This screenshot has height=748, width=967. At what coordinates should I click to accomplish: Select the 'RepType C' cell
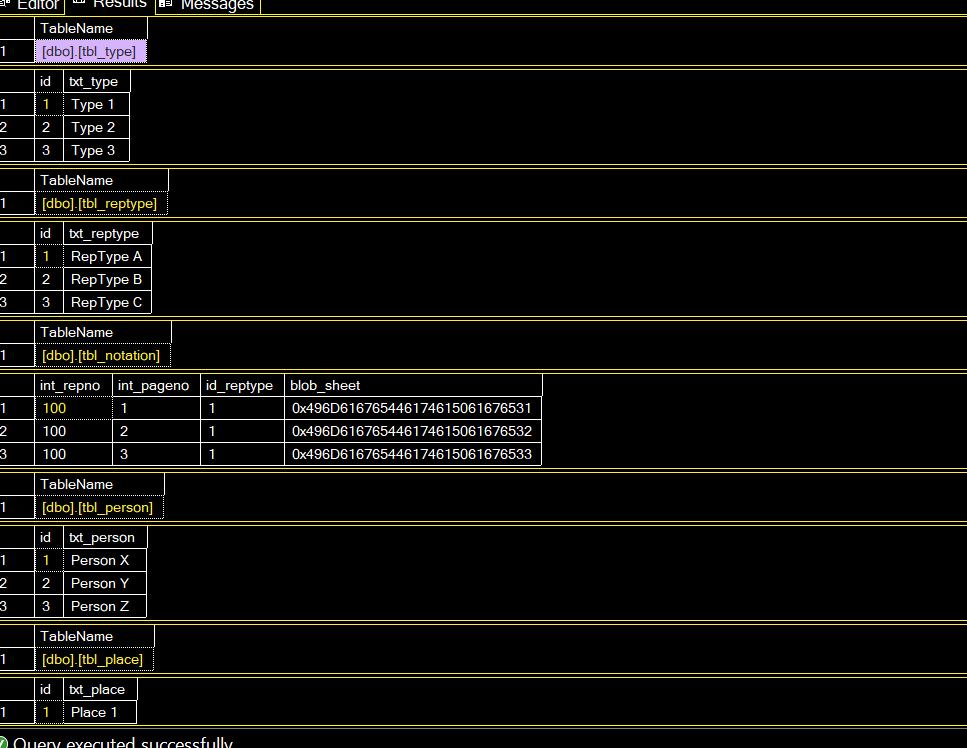click(107, 302)
